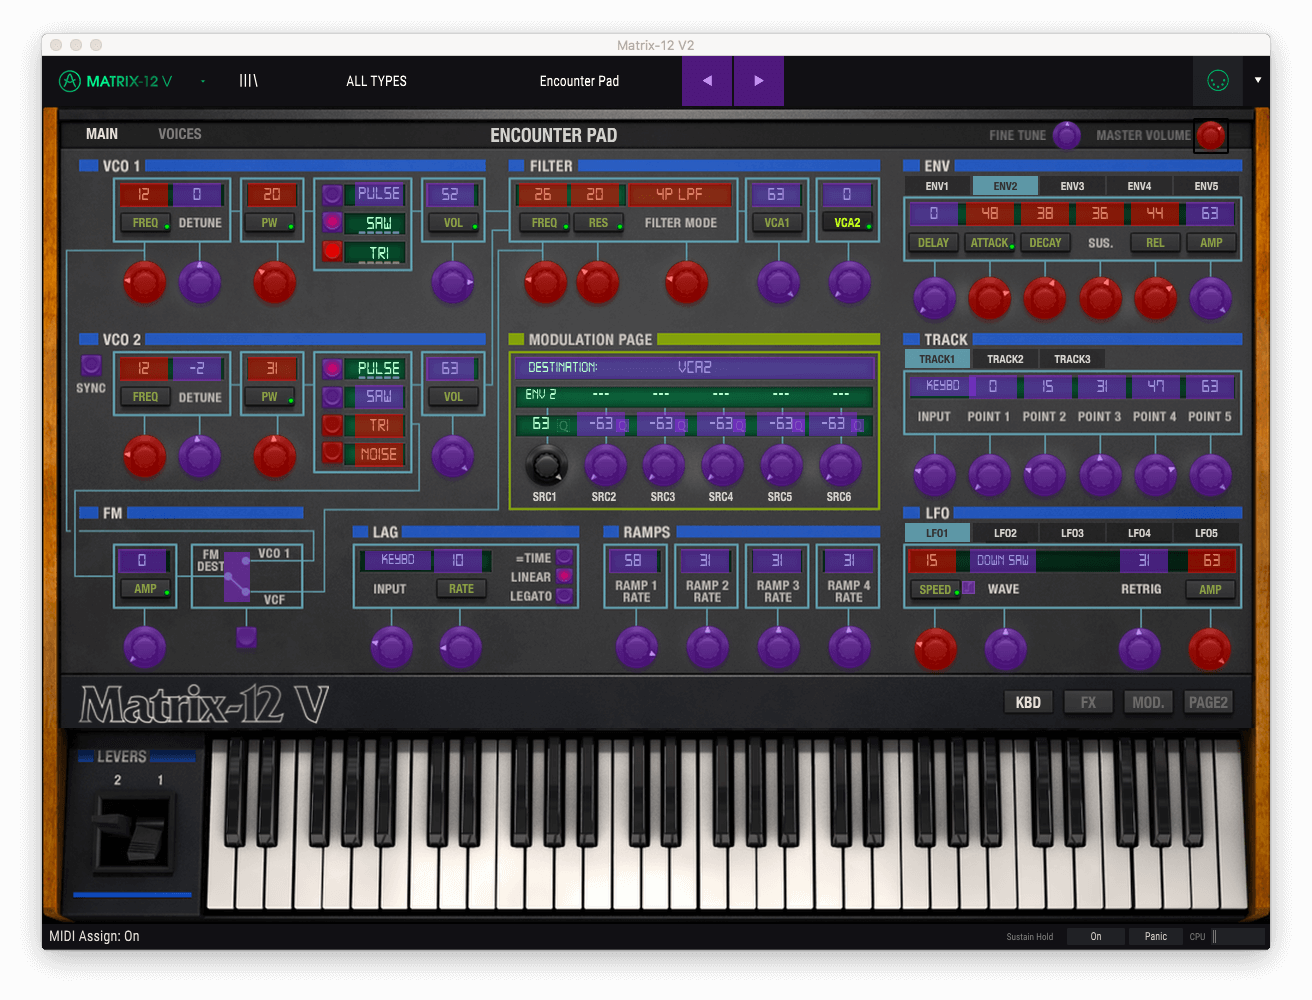Screen dimensions: 1312x1000
Task: Toggle VCO 1 TRI waveform button
Action: pyautogui.click(x=332, y=251)
